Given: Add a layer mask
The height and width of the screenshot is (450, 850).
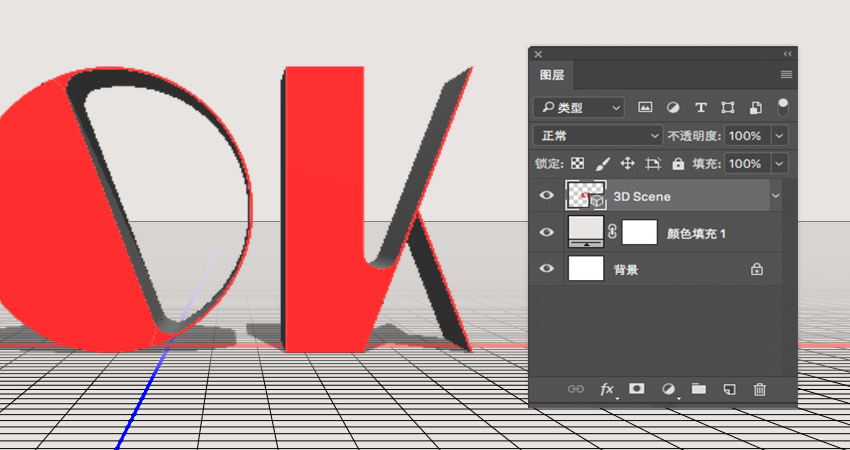Looking at the screenshot, I should [x=636, y=388].
